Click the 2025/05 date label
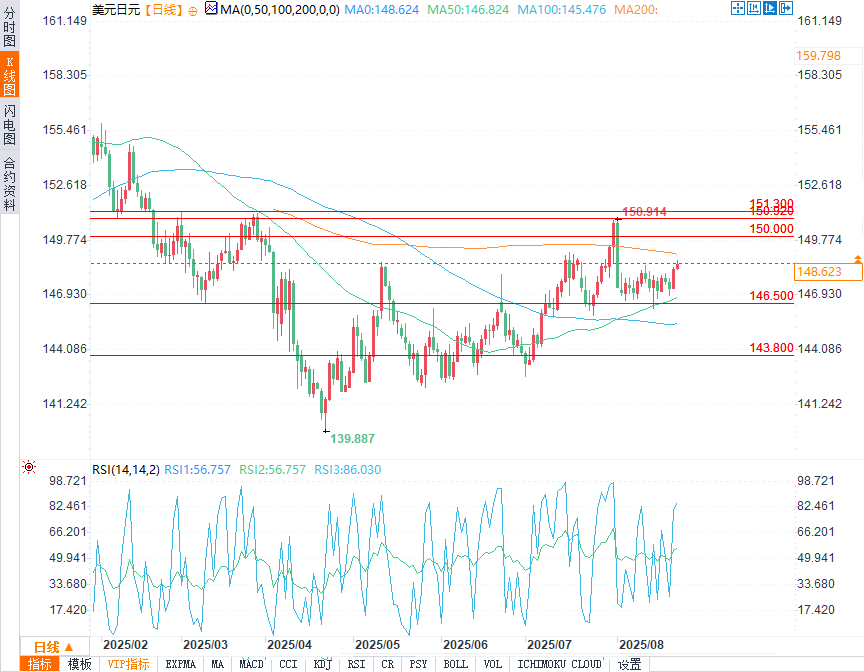The height and width of the screenshot is (672, 864). [377, 644]
